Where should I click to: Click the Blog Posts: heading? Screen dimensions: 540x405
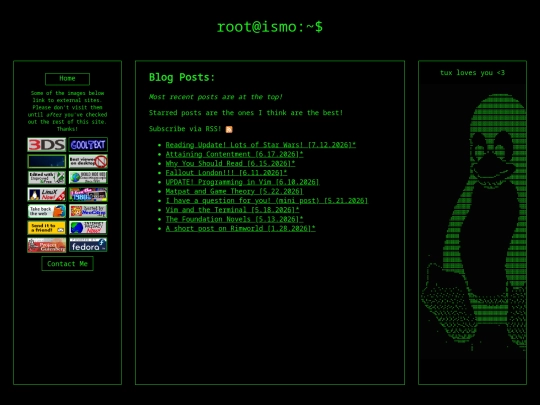(x=182, y=77)
